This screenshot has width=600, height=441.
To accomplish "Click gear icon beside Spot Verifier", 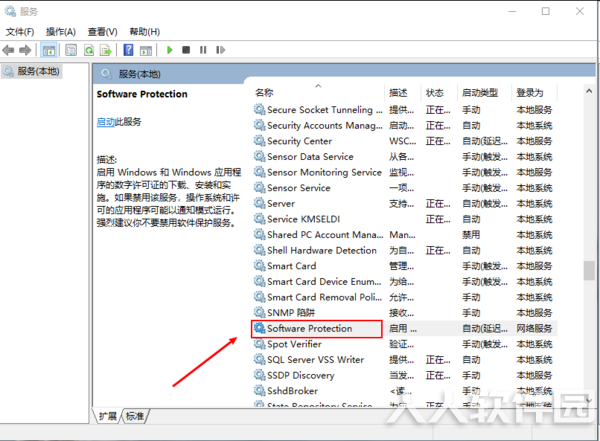I will (x=259, y=344).
